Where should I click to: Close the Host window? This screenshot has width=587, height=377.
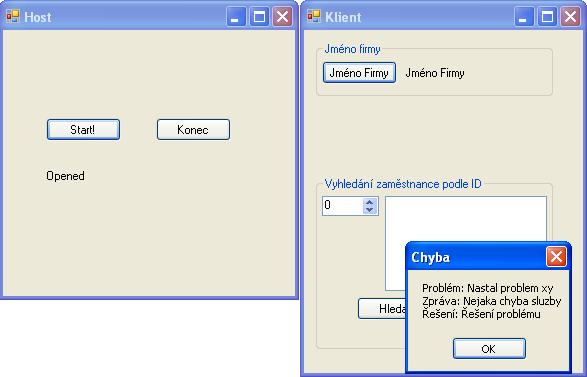point(282,17)
